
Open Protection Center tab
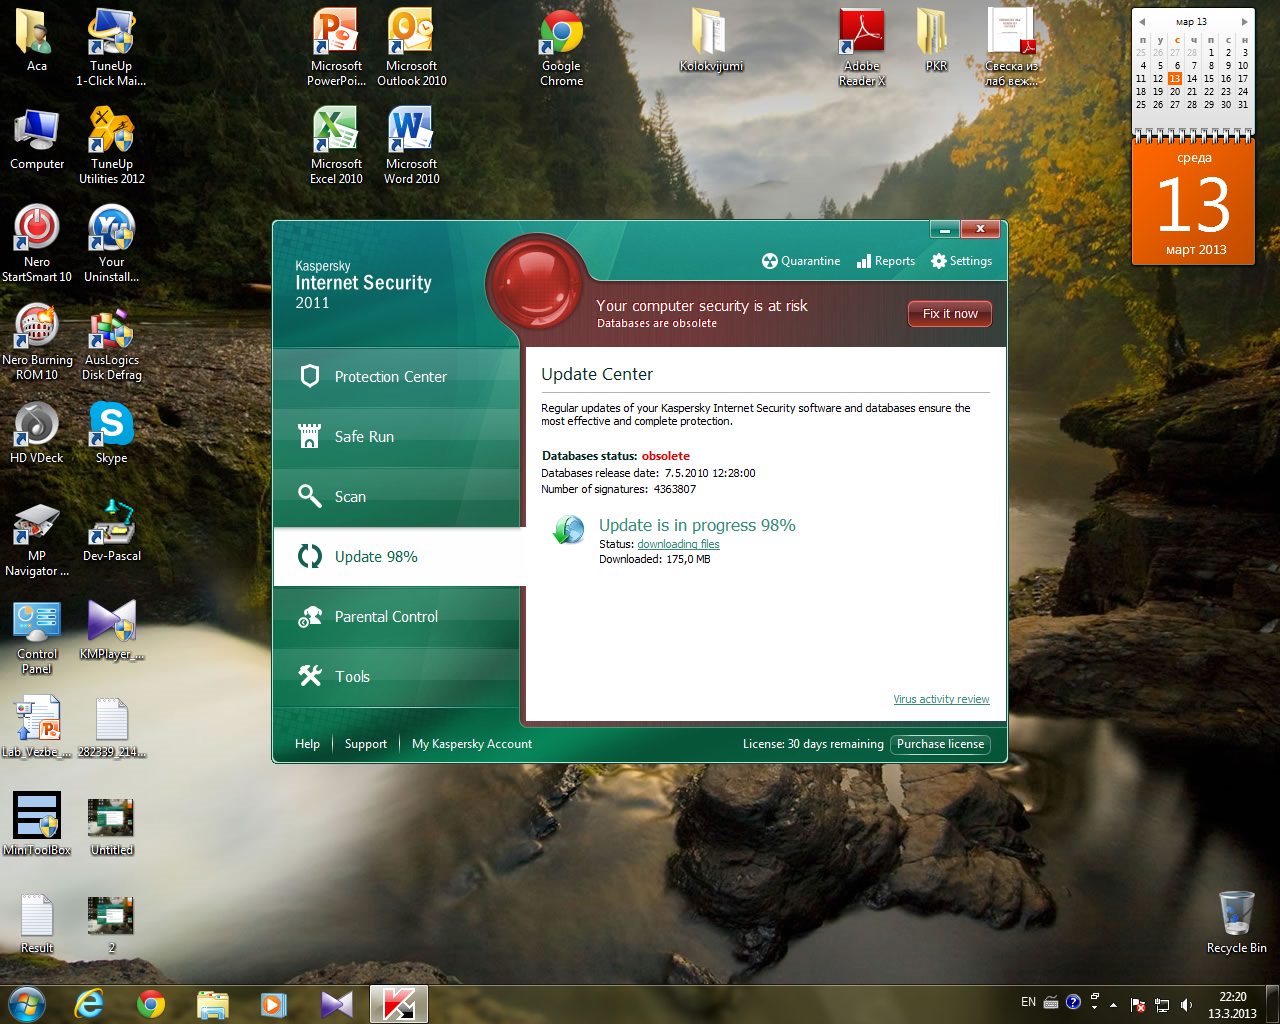[x=396, y=377]
